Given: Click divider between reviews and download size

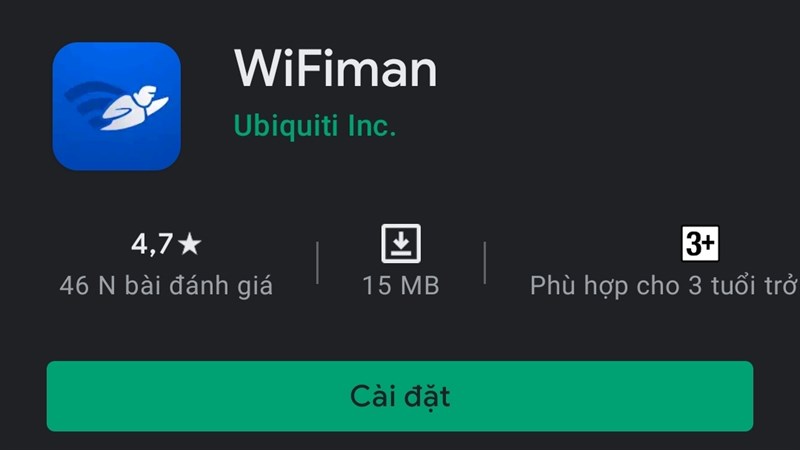Looking at the screenshot, I should [x=317, y=263].
